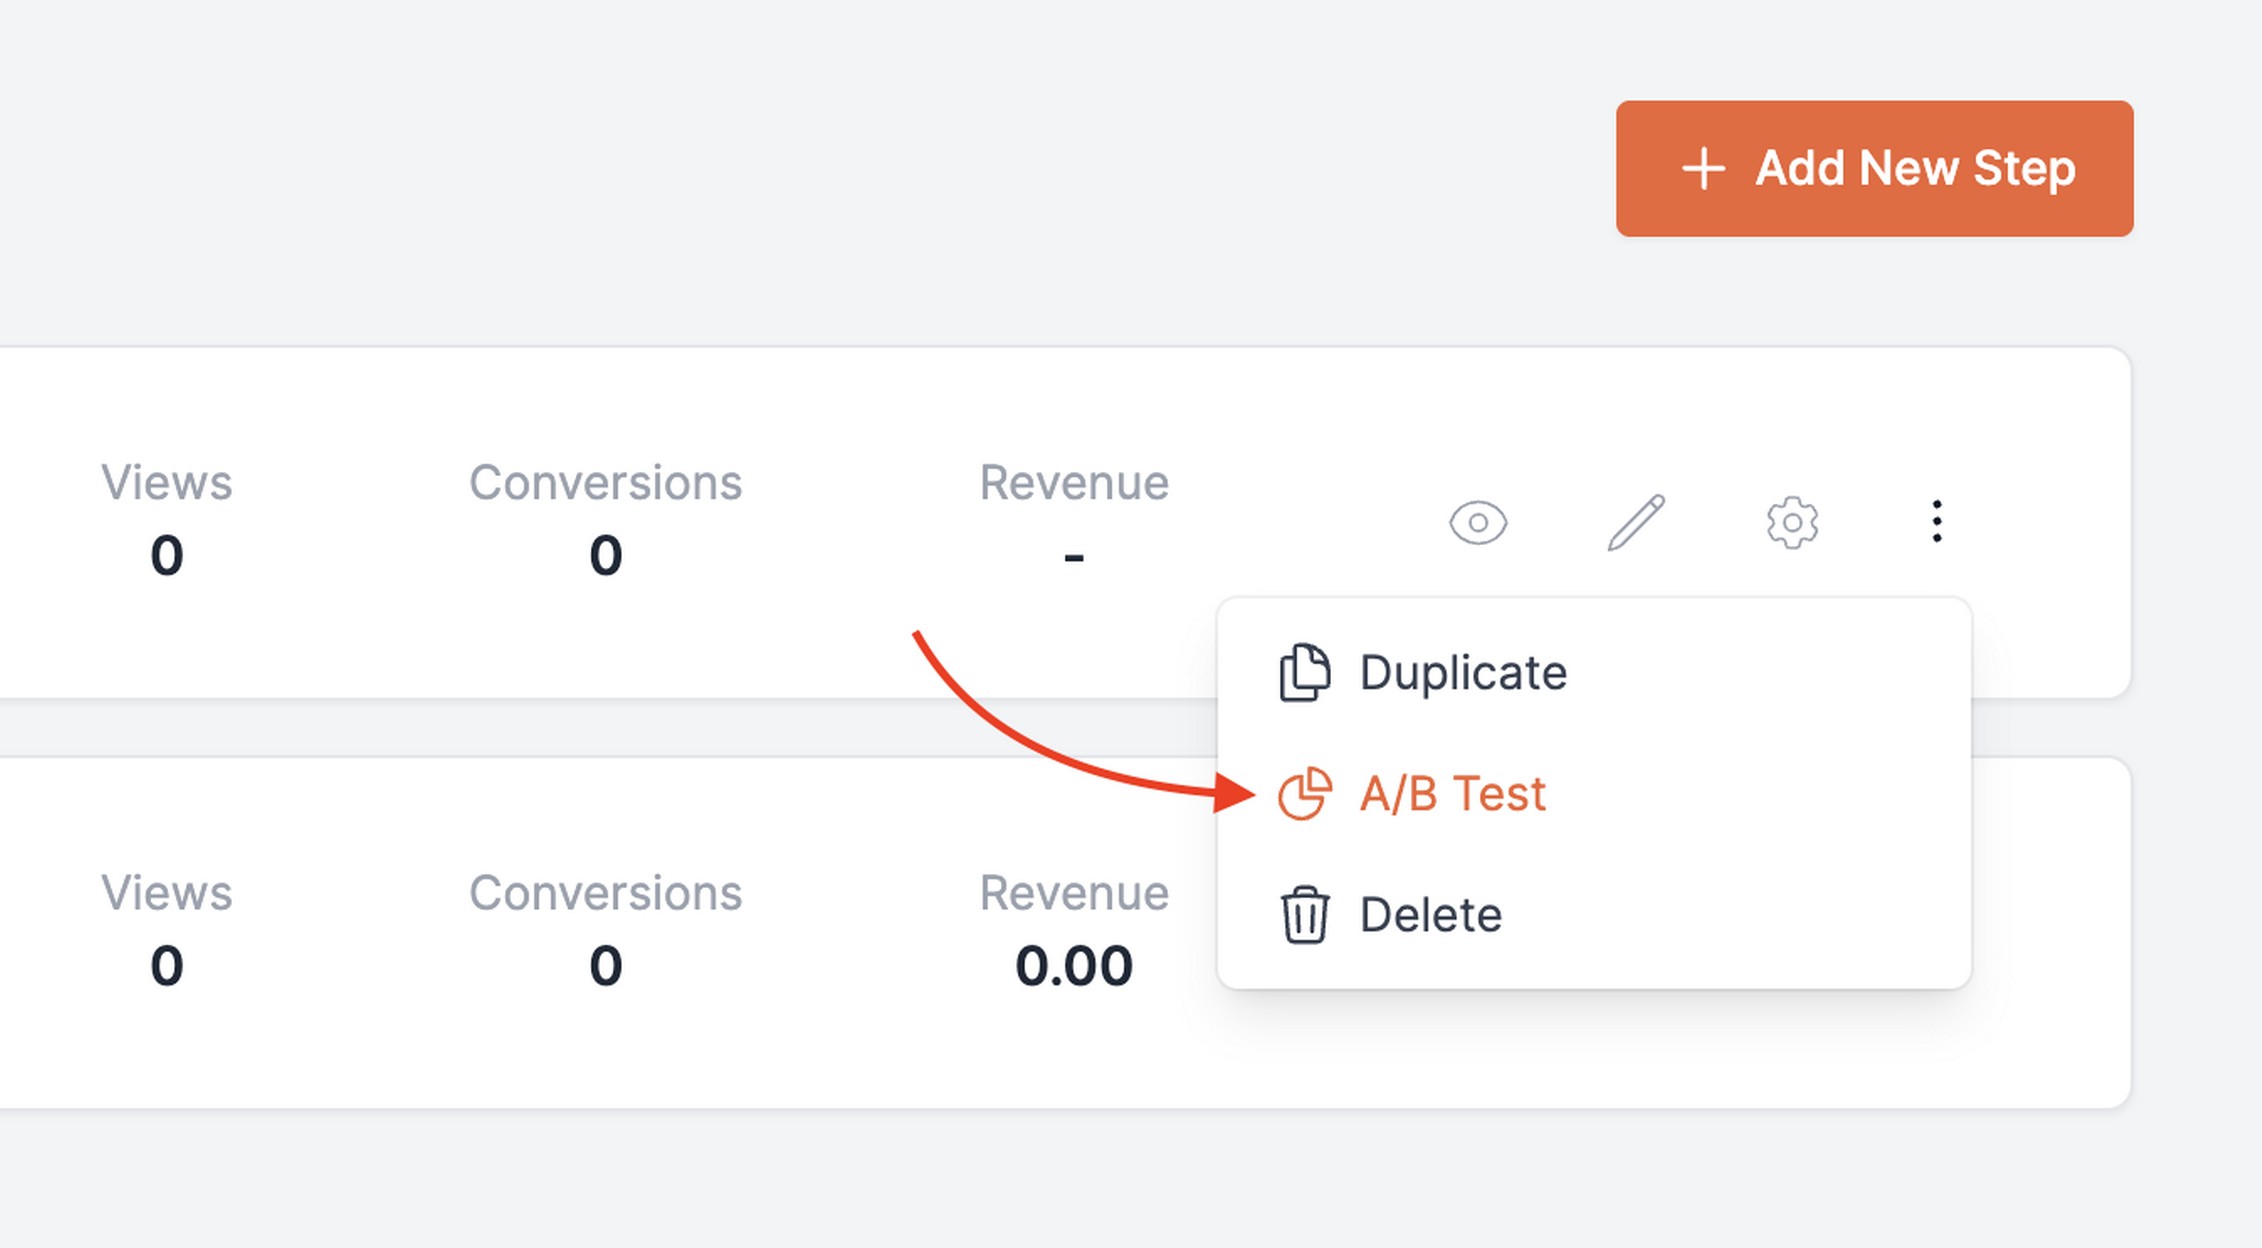Select the Revenue label in second row
Viewport: 2262px width, 1248px height.
pyautogui.click(x=1074, y=893)
